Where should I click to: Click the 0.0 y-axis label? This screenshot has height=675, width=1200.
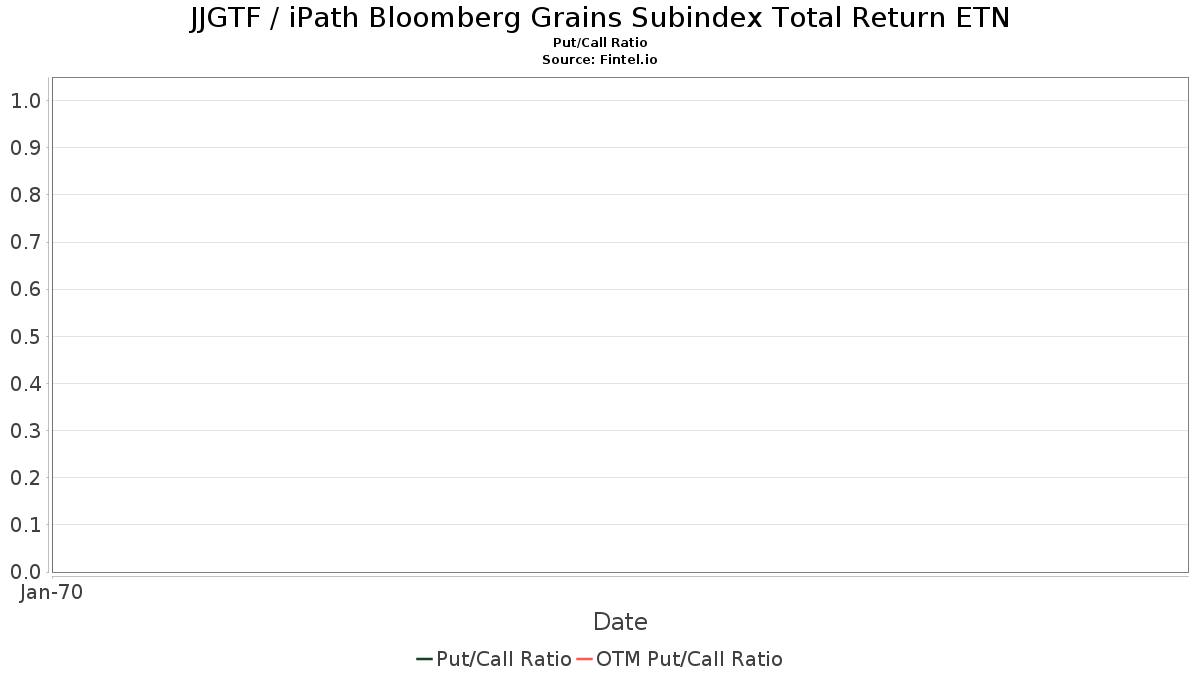pyautogui.click(x=25, y=571)
